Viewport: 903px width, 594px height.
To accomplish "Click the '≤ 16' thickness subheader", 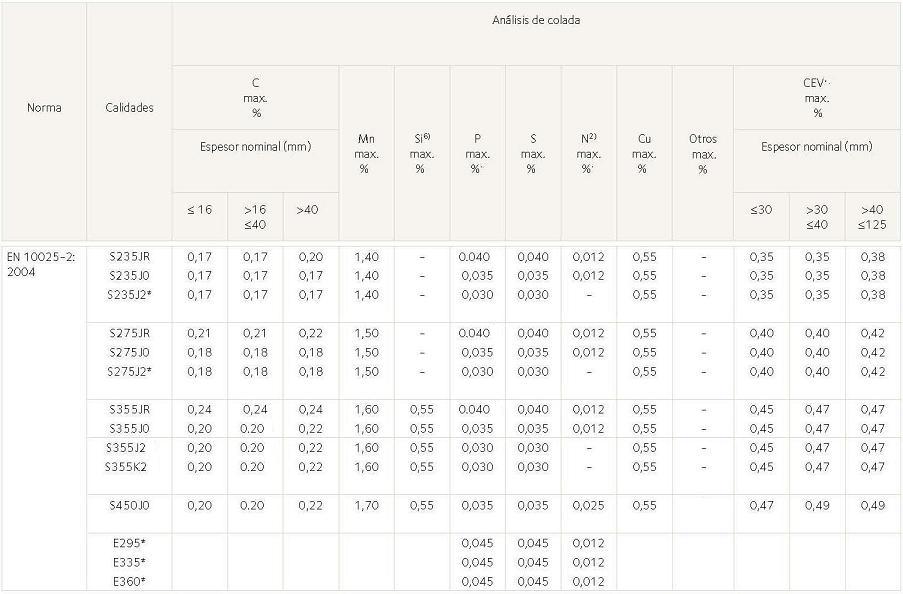I will (199, 210).
